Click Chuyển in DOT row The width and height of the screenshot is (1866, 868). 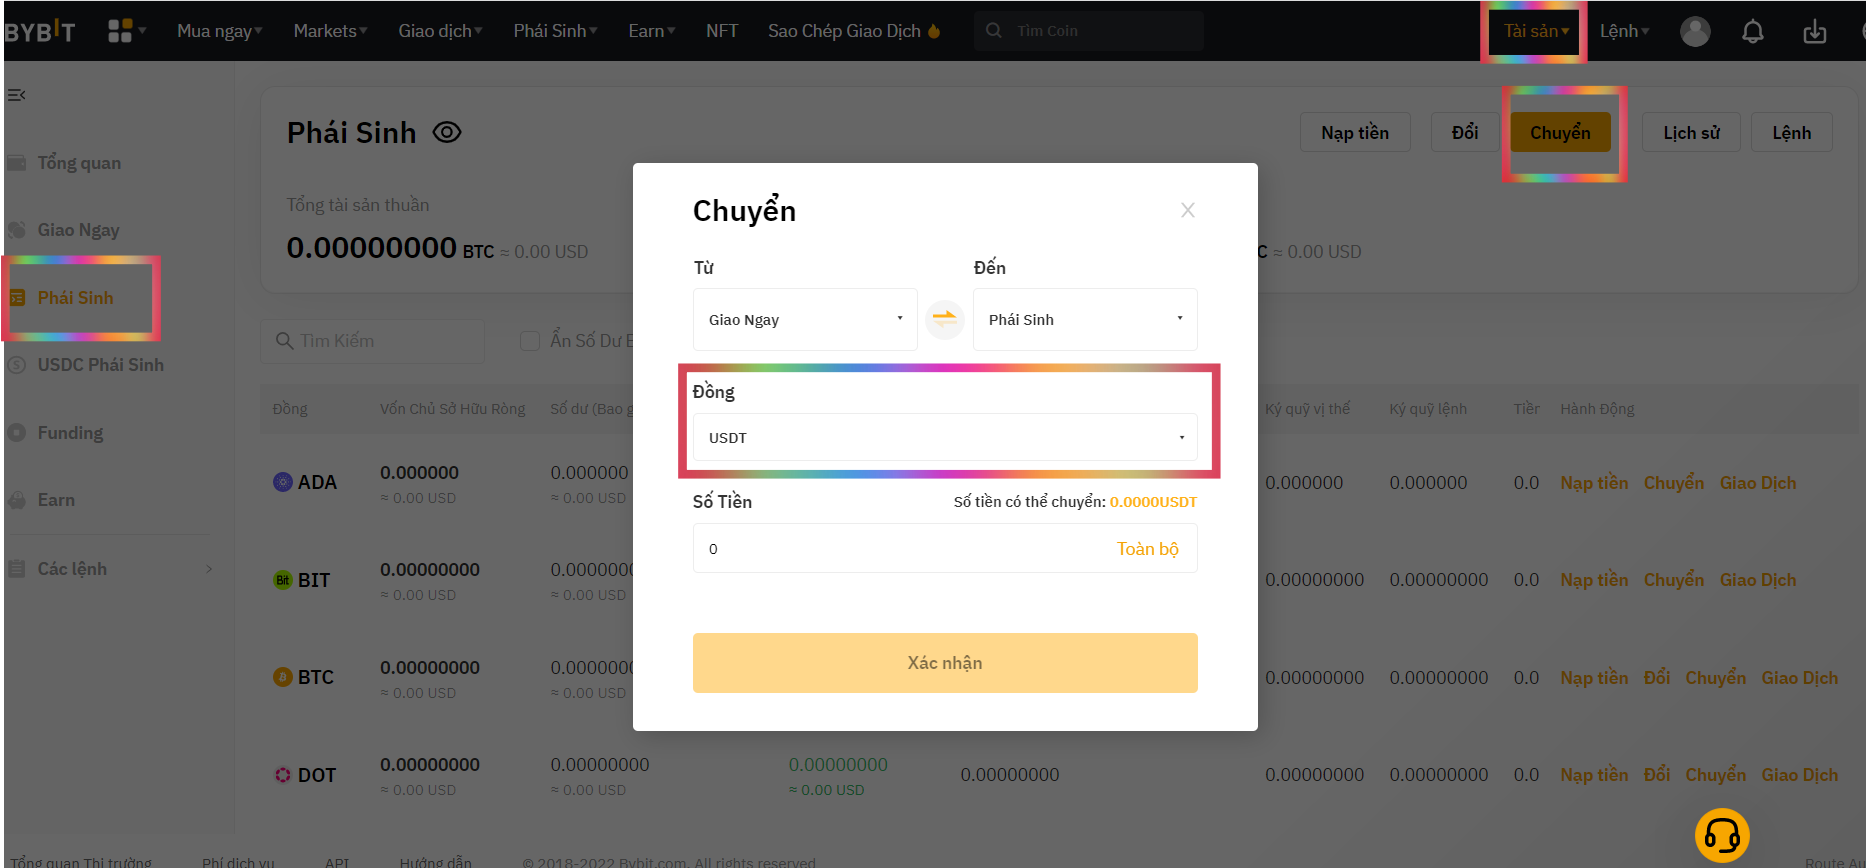point(1715,775)
